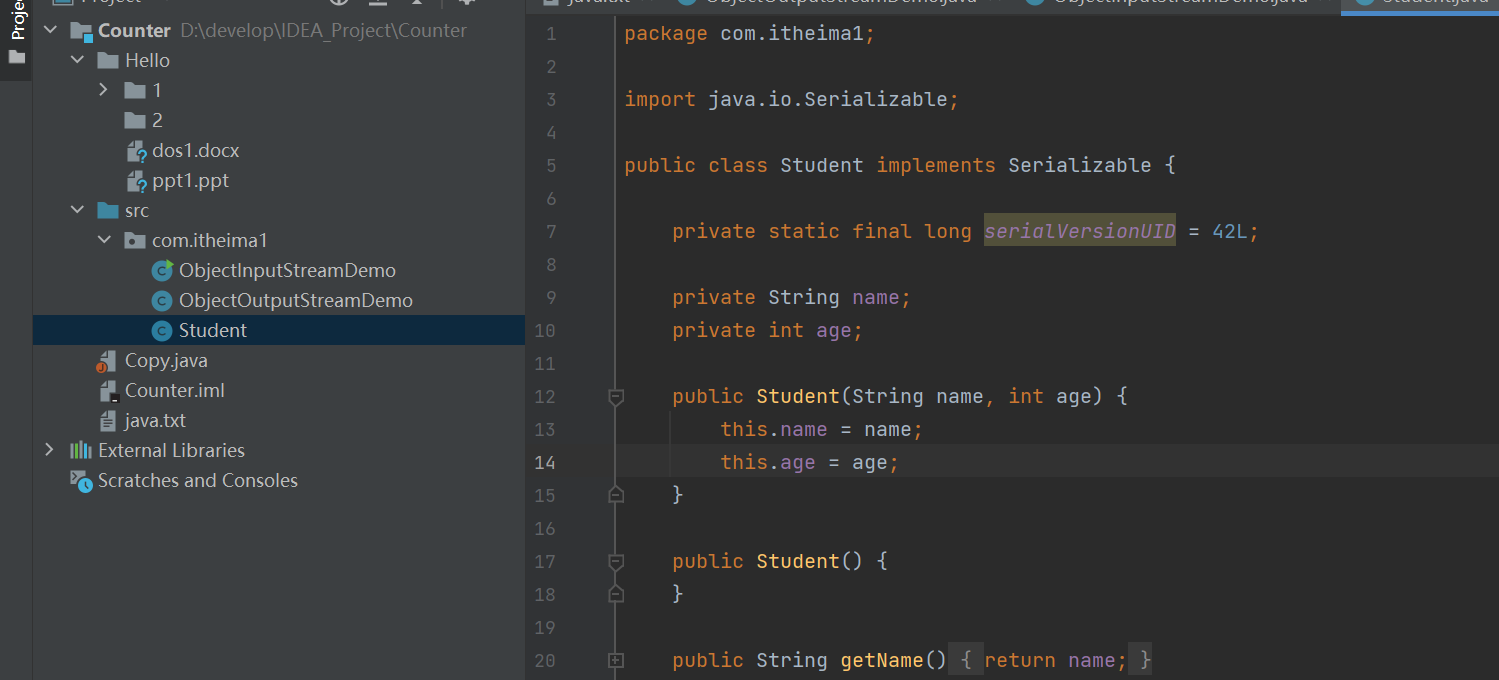Fold the empty Student() constructor at line 17
Image resolution: width=1499 pixels, height=680 pixels.
pyautogui.click(x=616, y=562)
